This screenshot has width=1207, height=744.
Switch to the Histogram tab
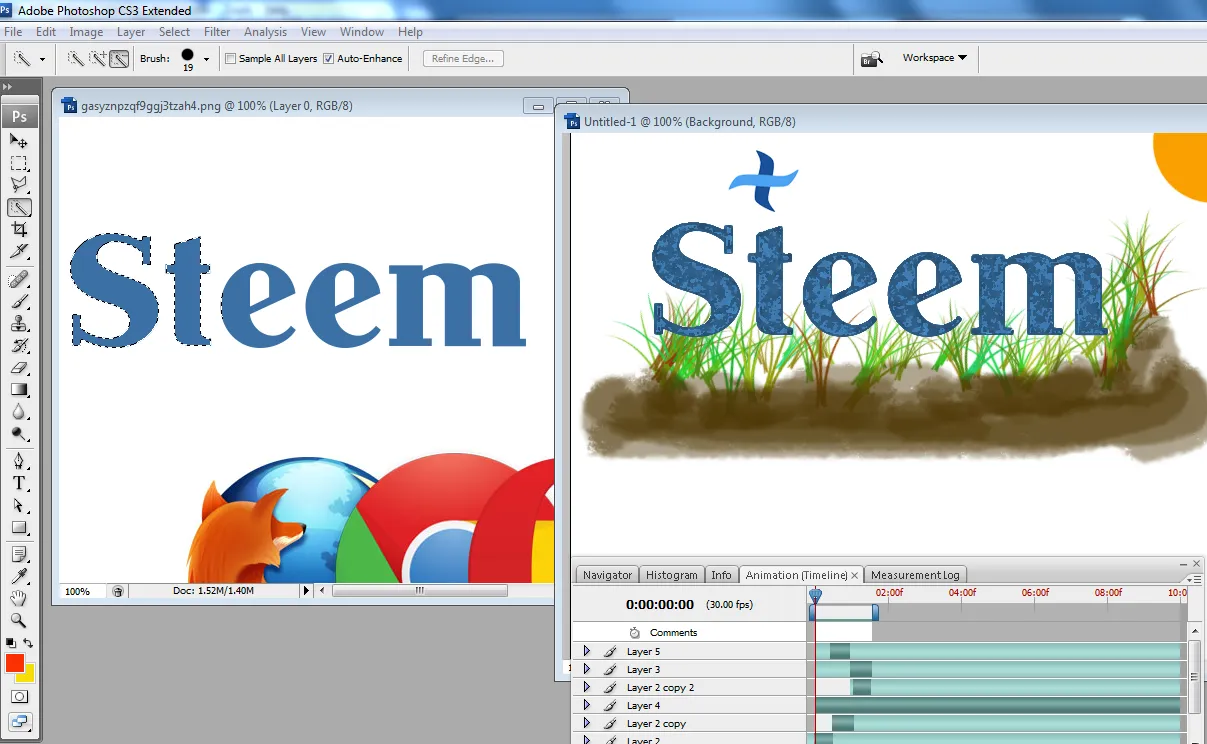tap(672, 575)
